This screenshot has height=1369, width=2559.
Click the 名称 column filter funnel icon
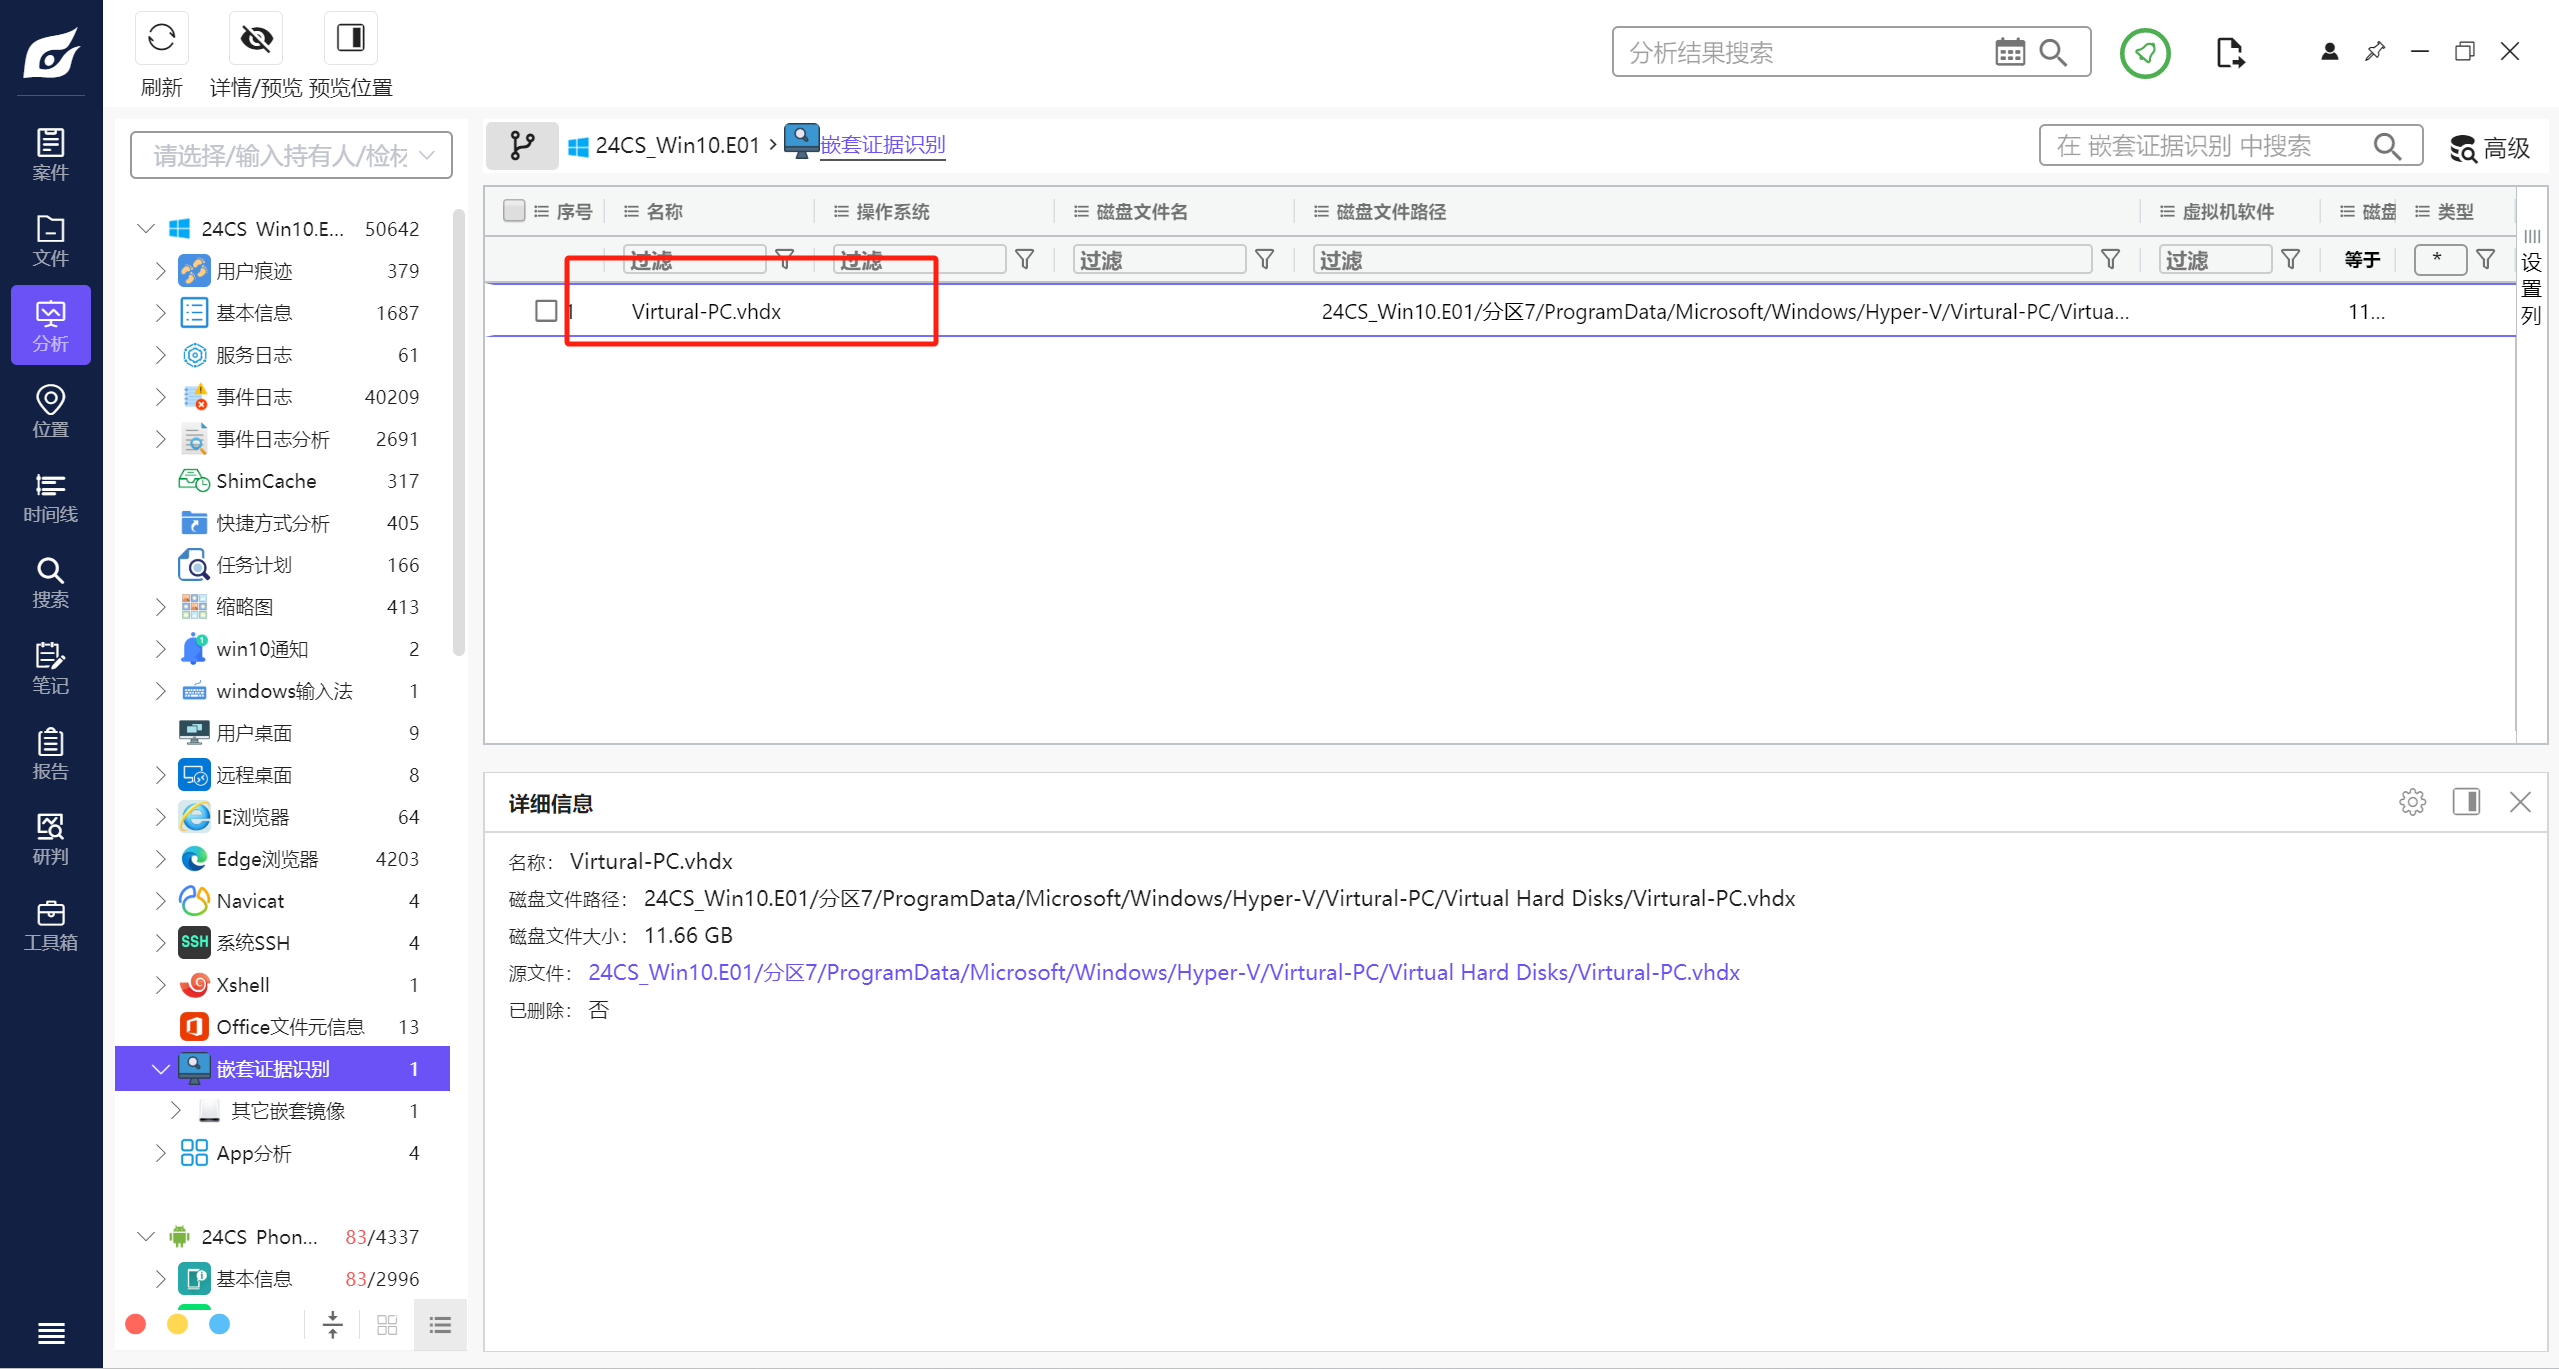(785, 260)
